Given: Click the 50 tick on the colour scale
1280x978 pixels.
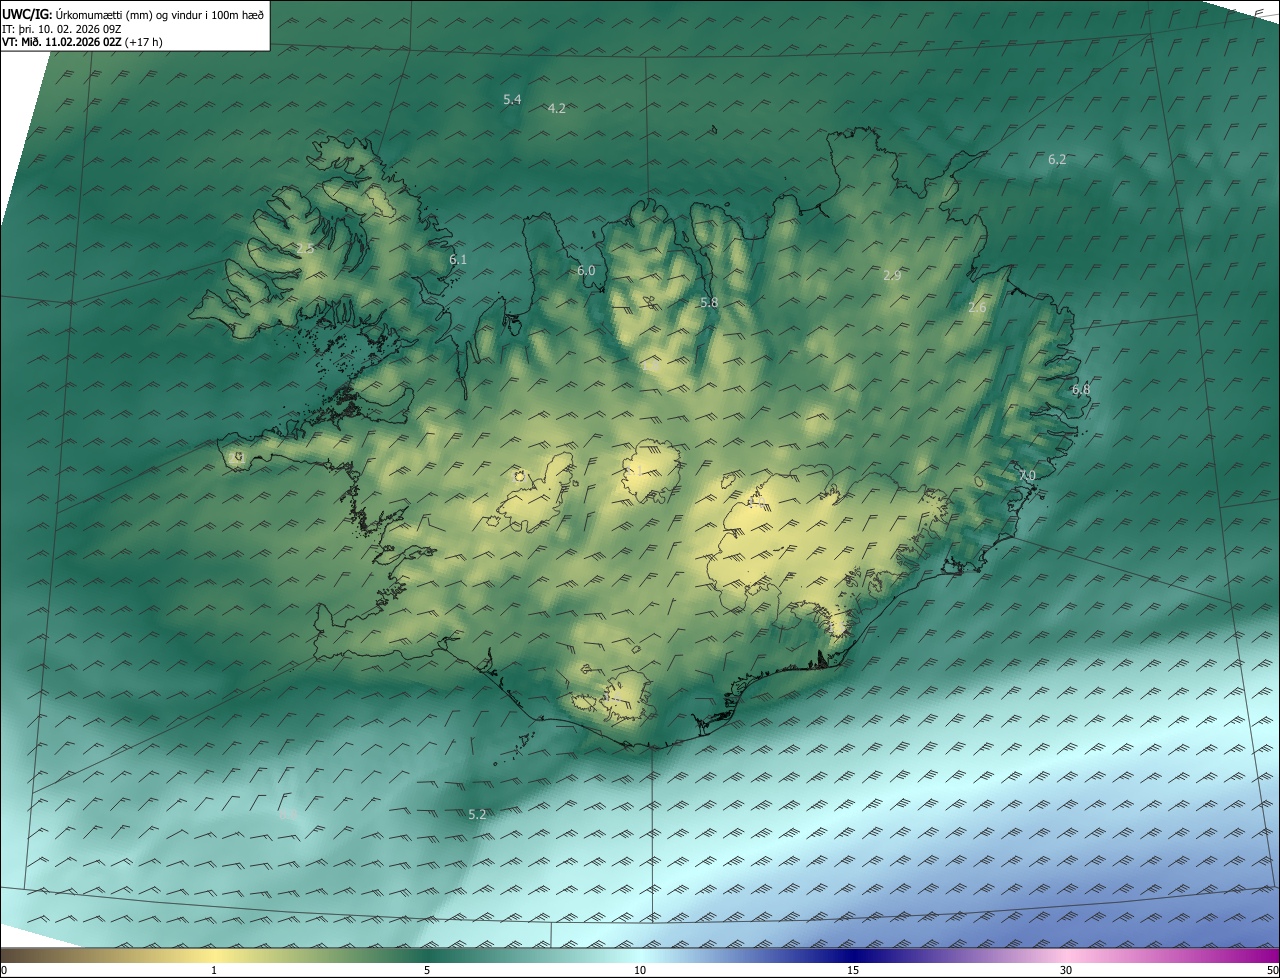Looking at the screenshot, I should tap(1272, 970).
